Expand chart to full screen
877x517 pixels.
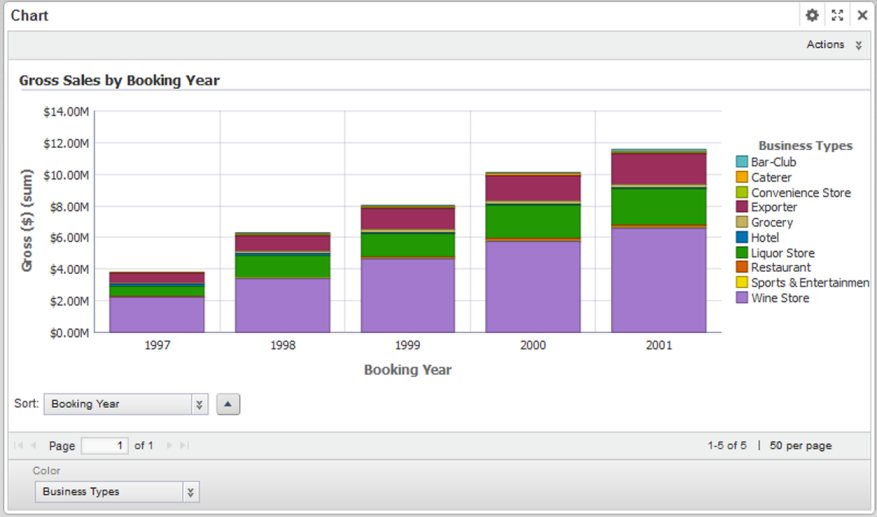837,15
